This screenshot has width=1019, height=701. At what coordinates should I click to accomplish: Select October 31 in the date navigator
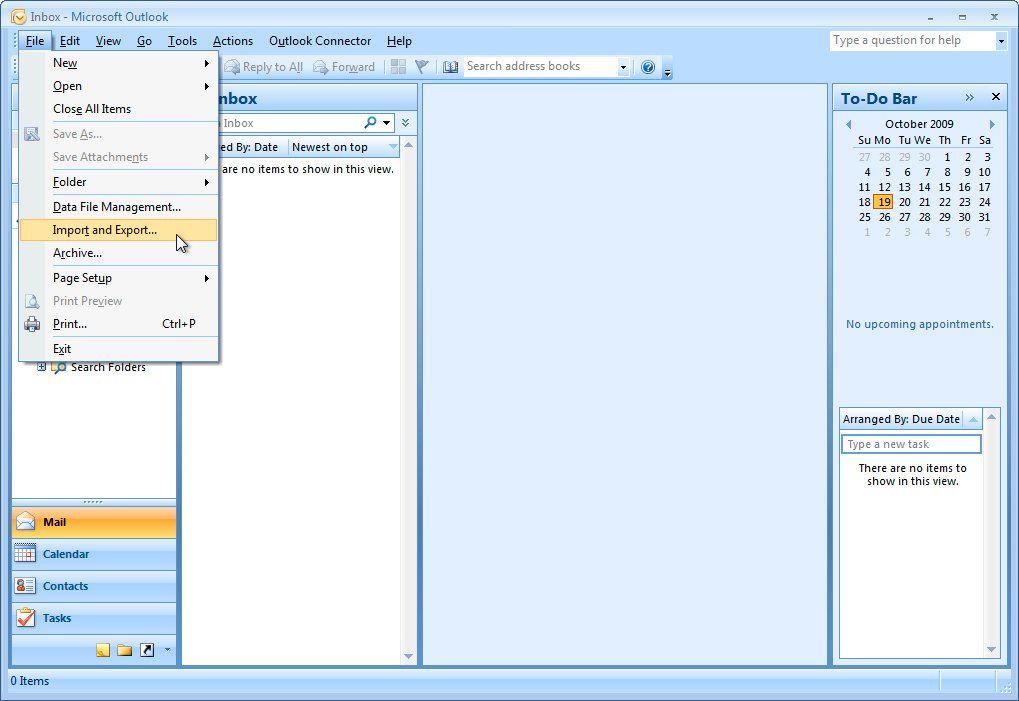985,217
